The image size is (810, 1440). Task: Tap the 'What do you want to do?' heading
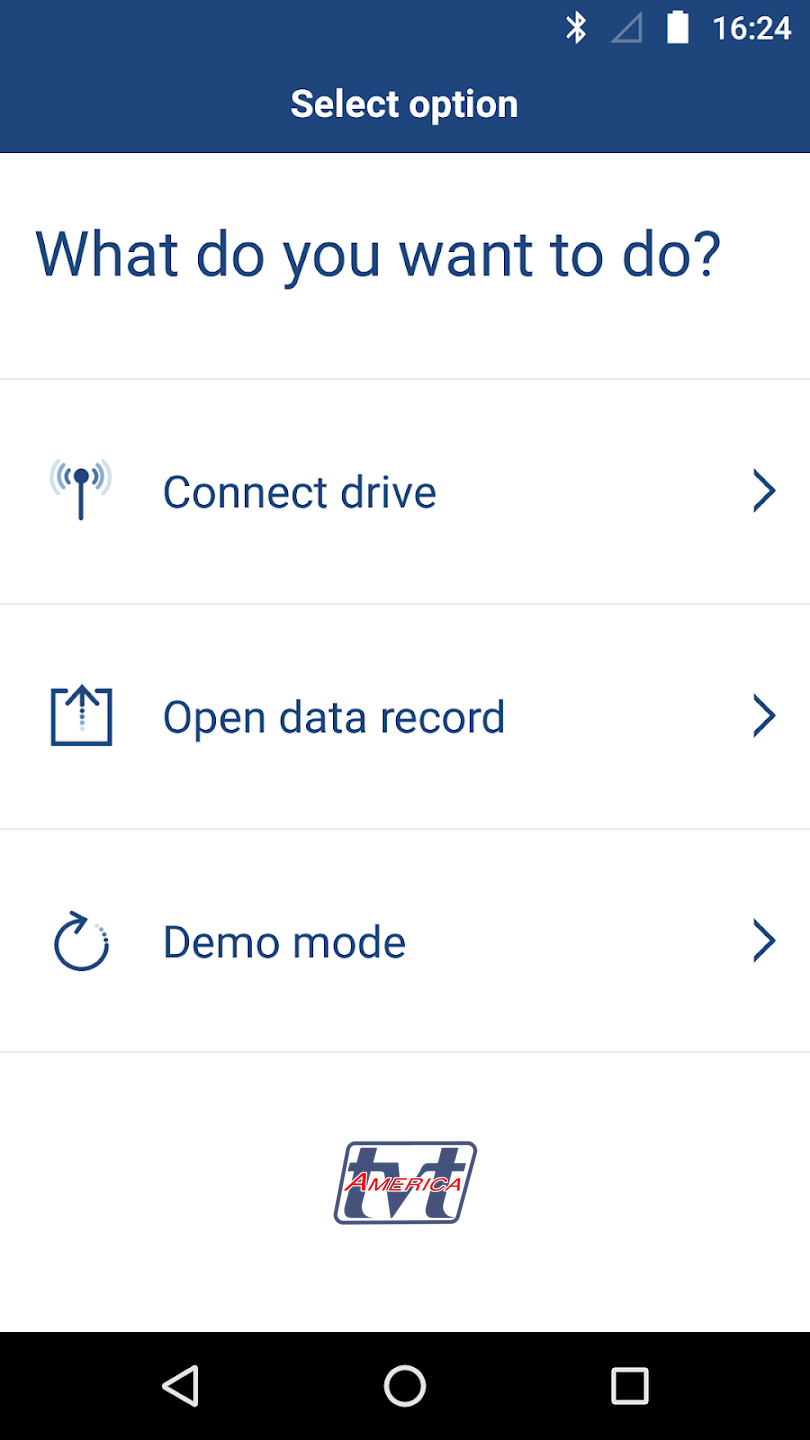(378, 254)
